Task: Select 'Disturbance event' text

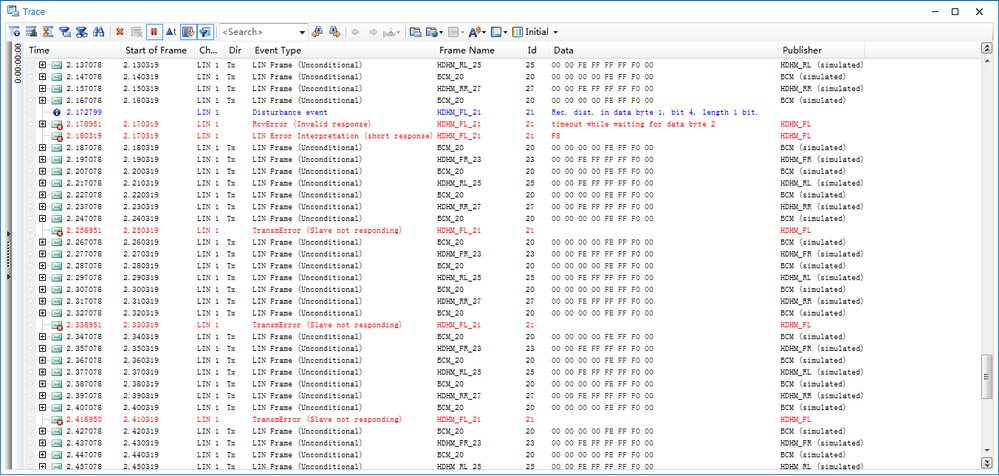Action: (x=290, y=112)
